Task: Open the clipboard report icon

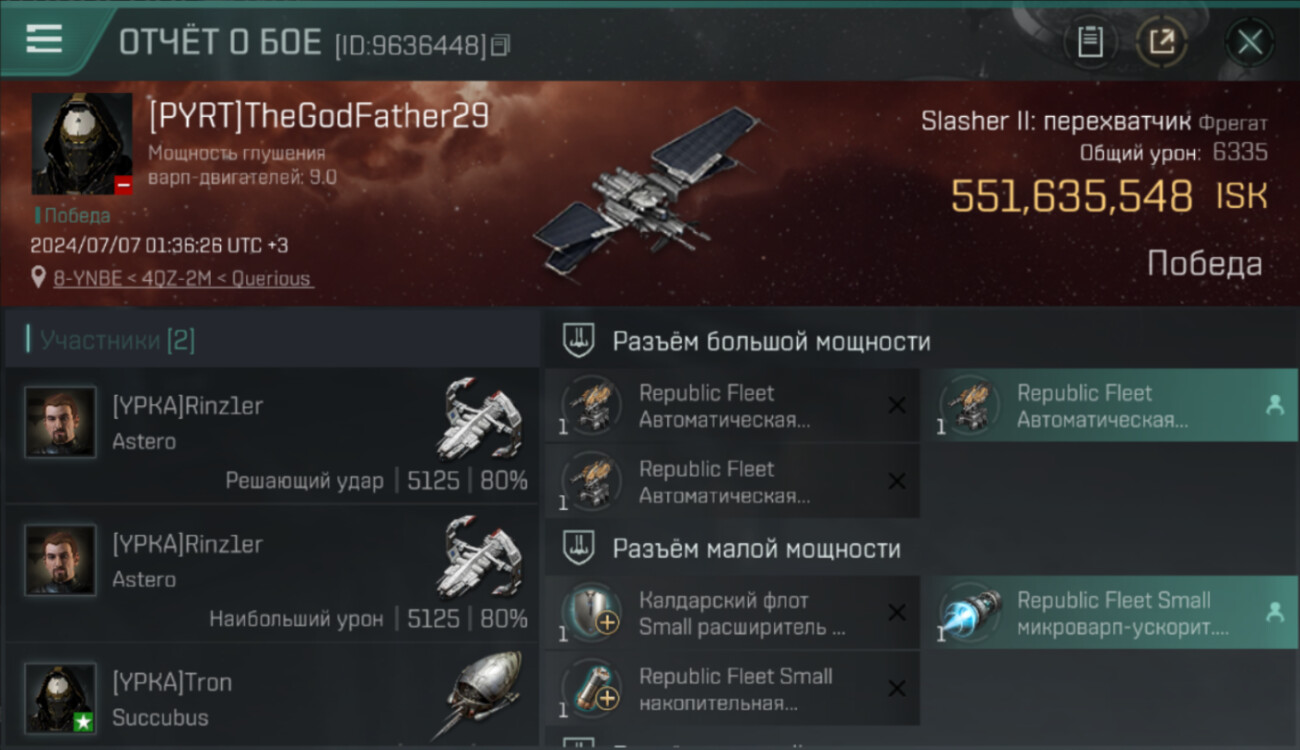Action: coord(1090,42)
